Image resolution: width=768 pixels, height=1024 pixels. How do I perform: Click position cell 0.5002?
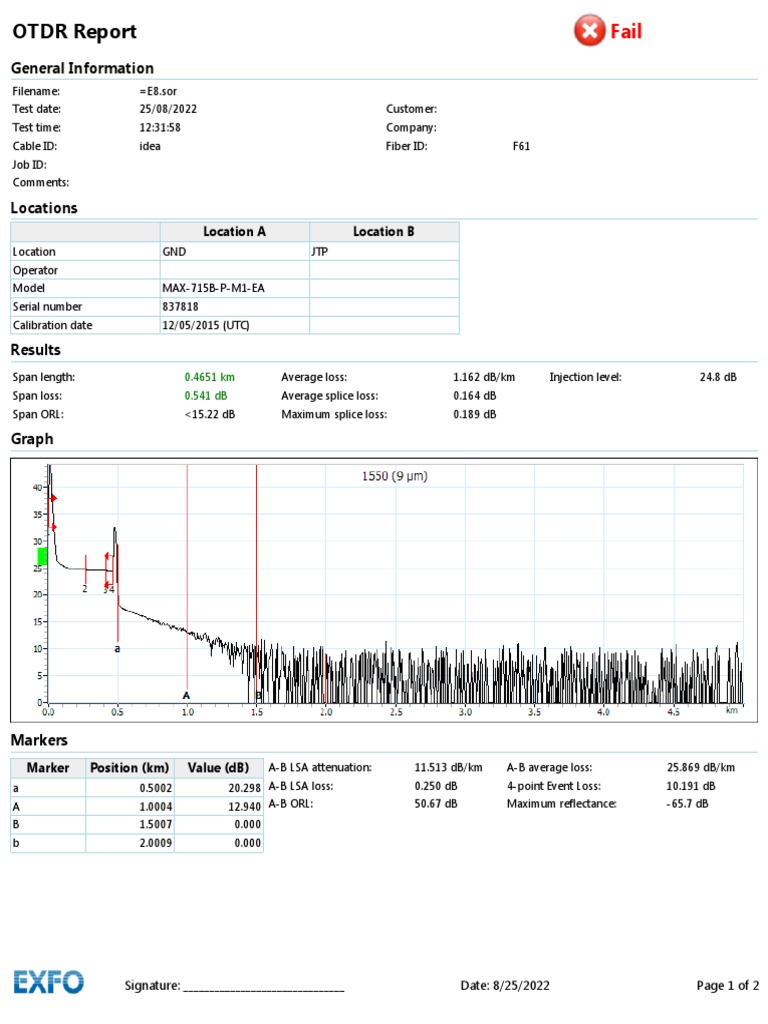[129, 788]
